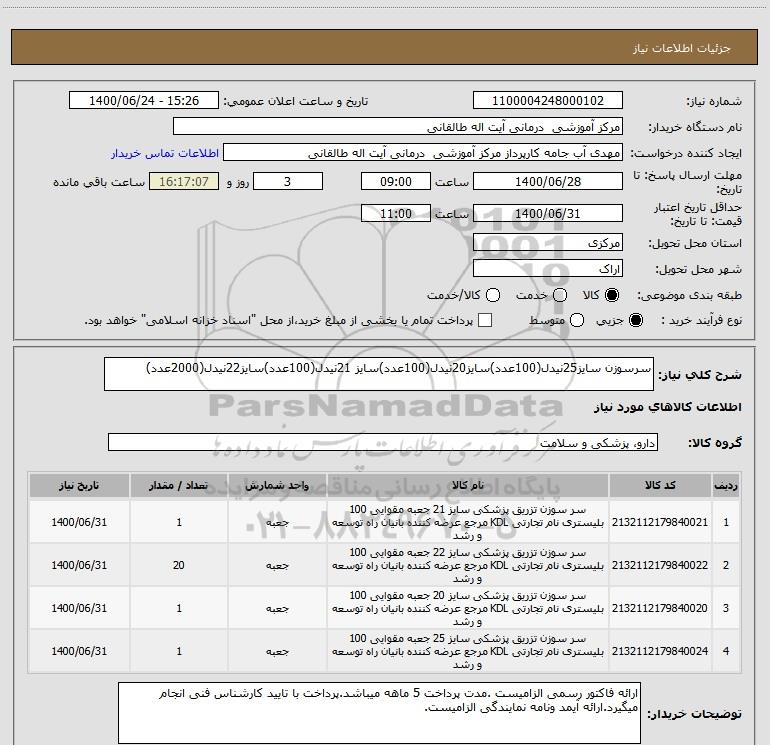Click the تاریخ نیاز column header
Screen dimensions: 770x745
coord(79,486)
